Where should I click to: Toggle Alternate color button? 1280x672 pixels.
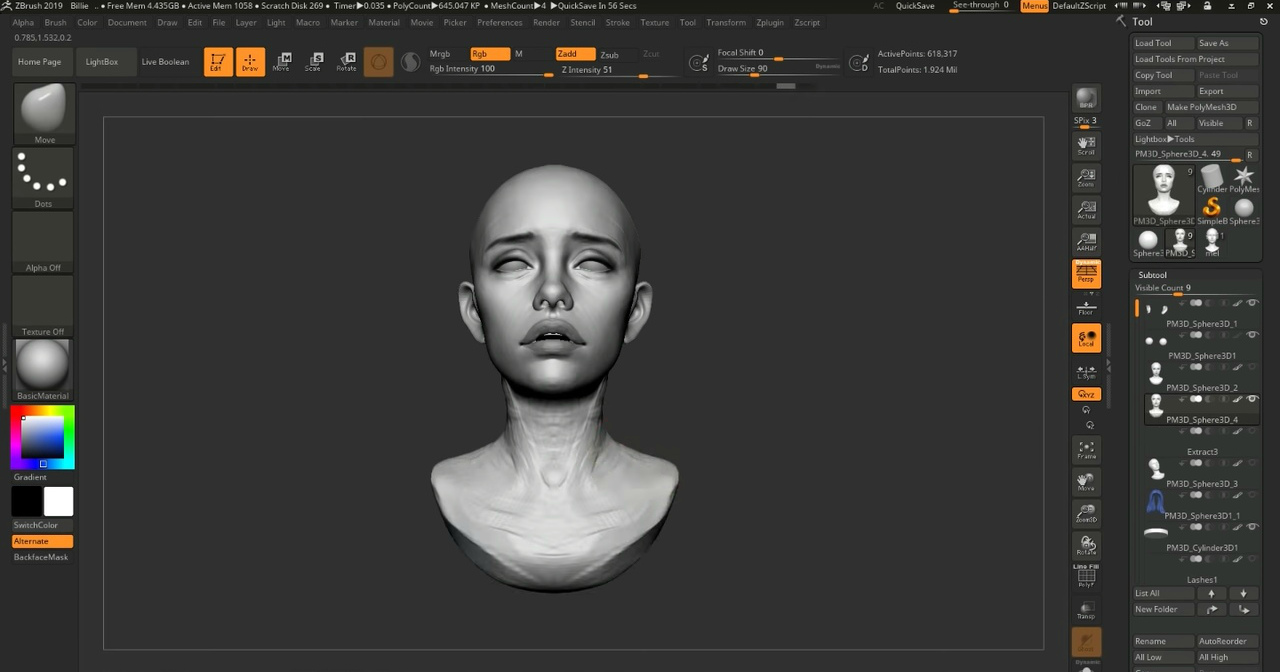pyautogui.click(x=43, y=541)
